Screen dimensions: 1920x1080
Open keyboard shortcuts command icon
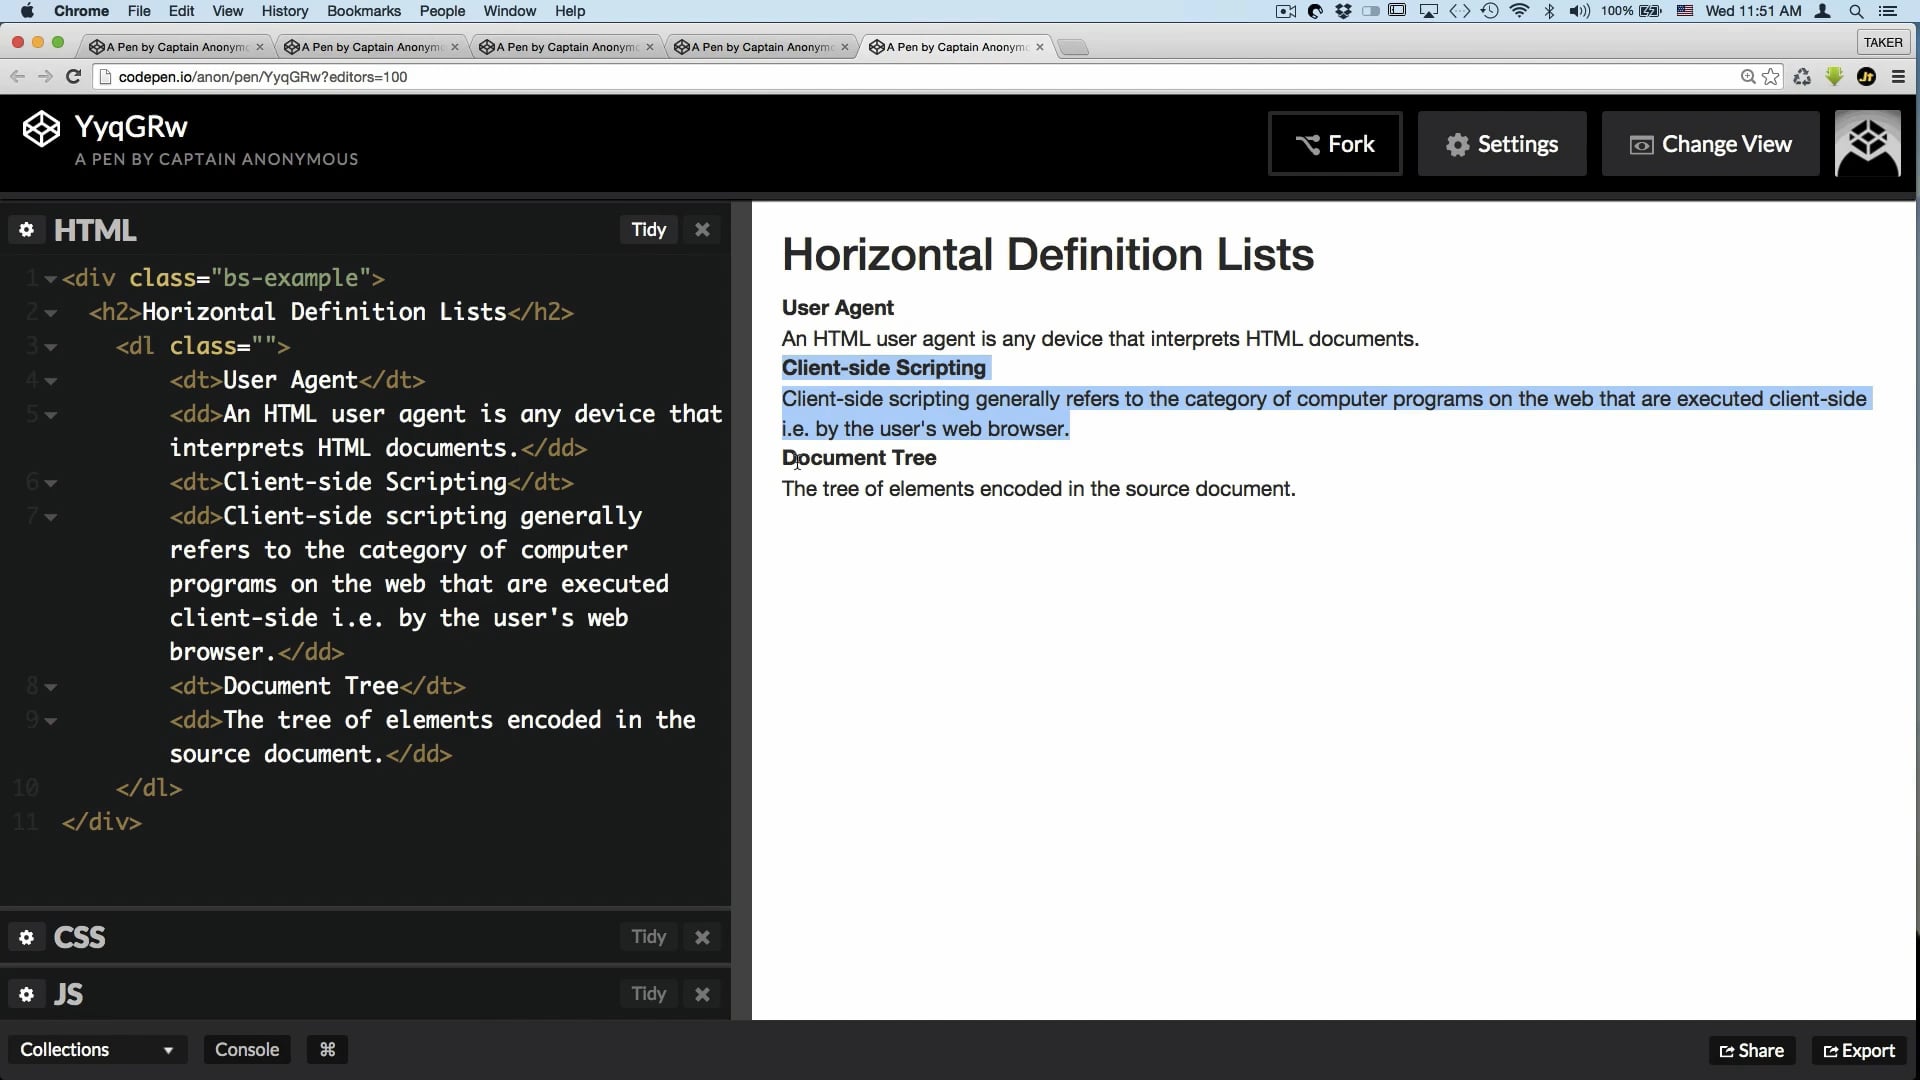click(x=327, y=1049)
